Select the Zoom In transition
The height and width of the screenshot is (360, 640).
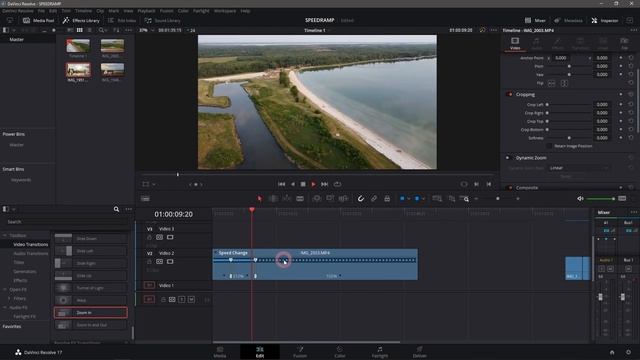point(91,313)
